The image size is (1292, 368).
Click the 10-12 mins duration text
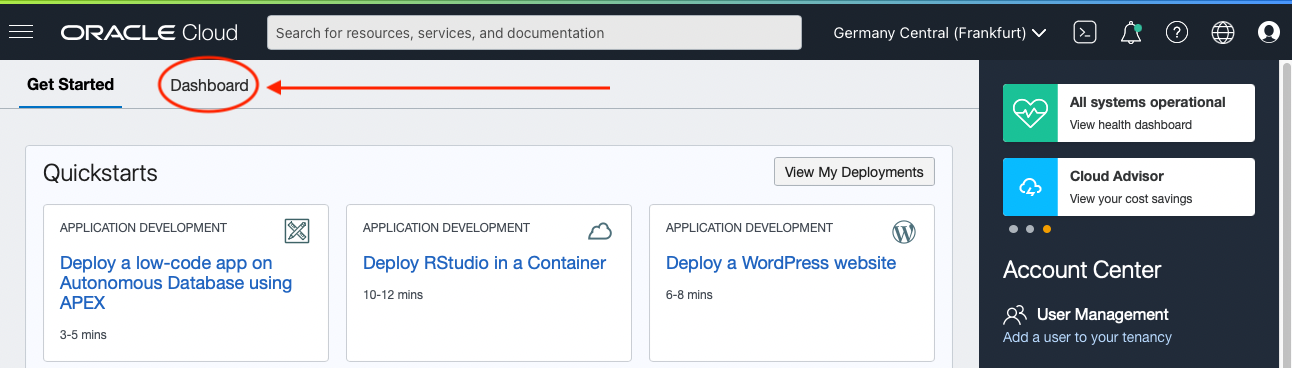coord(393,295)
